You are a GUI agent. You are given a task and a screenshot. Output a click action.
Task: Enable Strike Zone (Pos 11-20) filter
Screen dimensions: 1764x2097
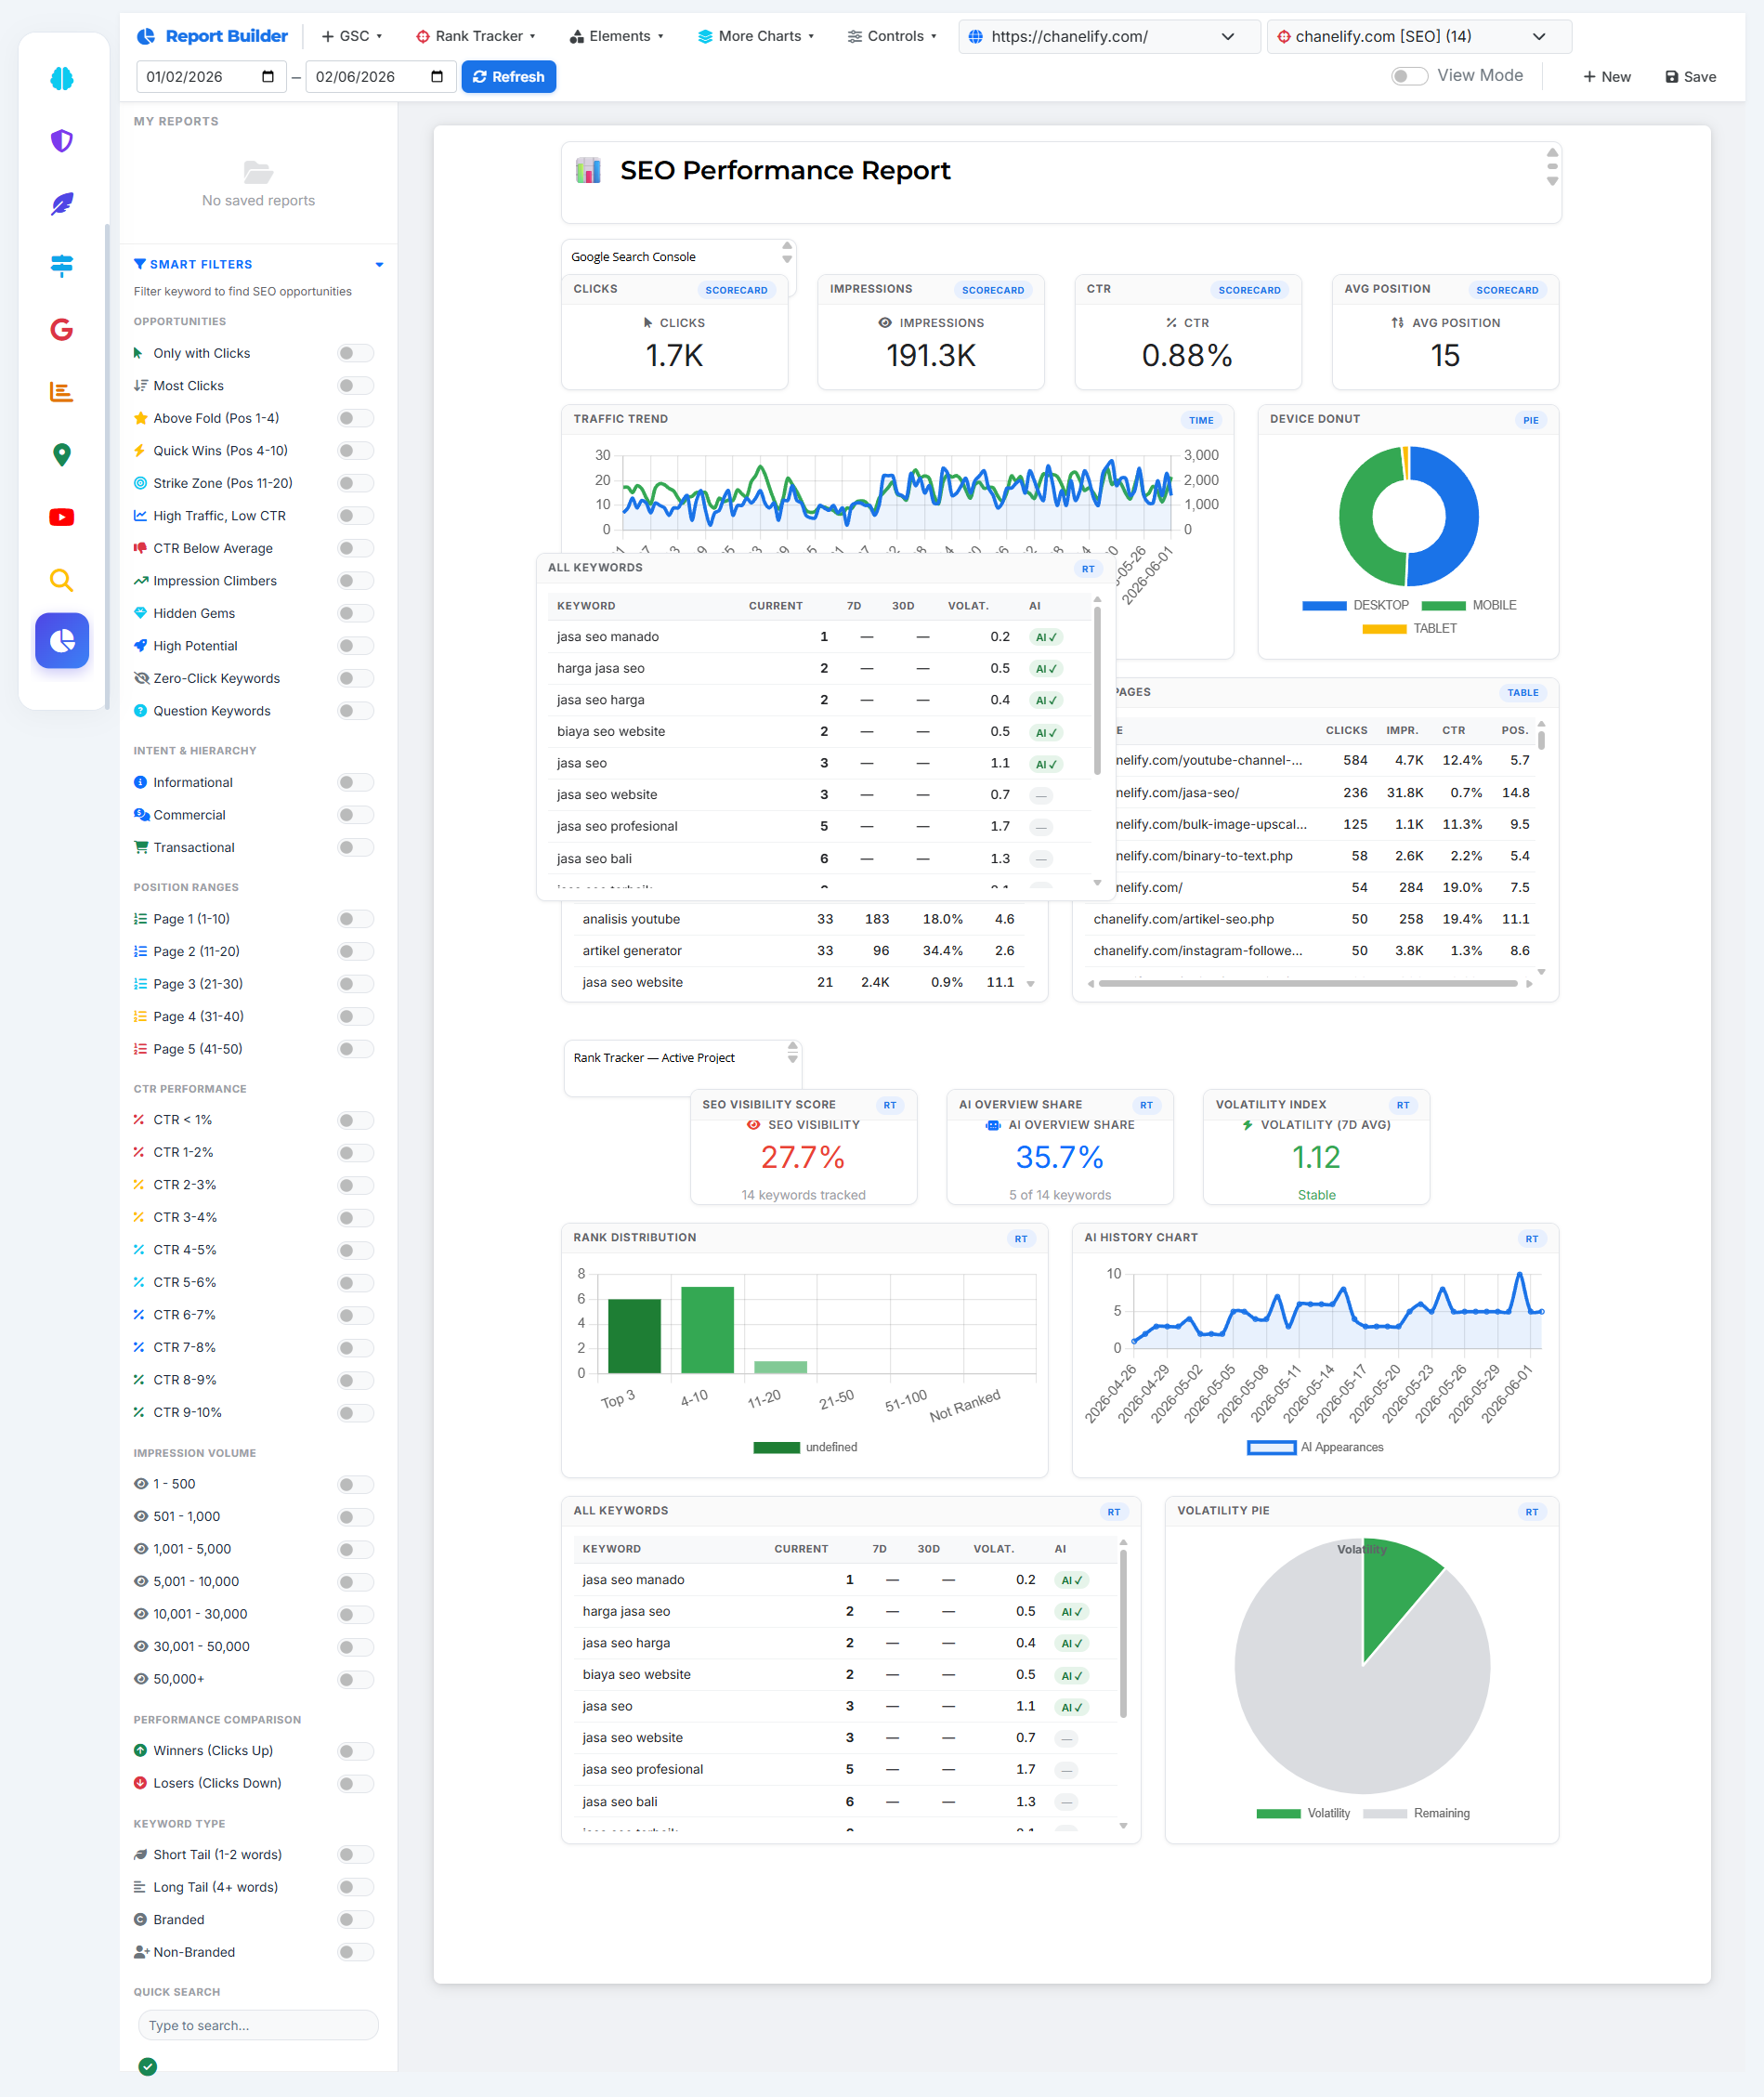[x=355, y=483]
